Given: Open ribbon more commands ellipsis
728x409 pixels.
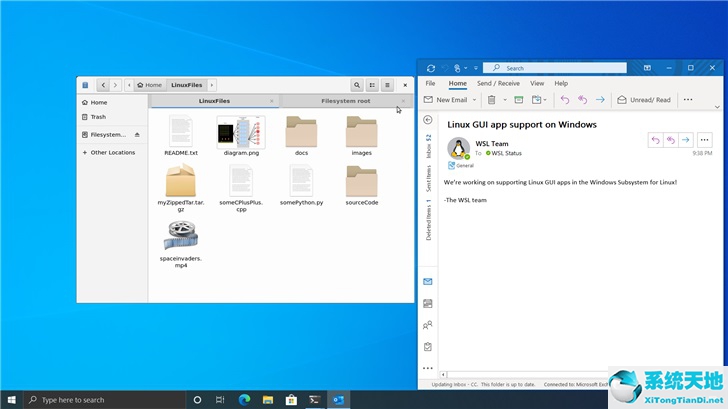Looking at the screenshot, I should click(x=688, y=100).
